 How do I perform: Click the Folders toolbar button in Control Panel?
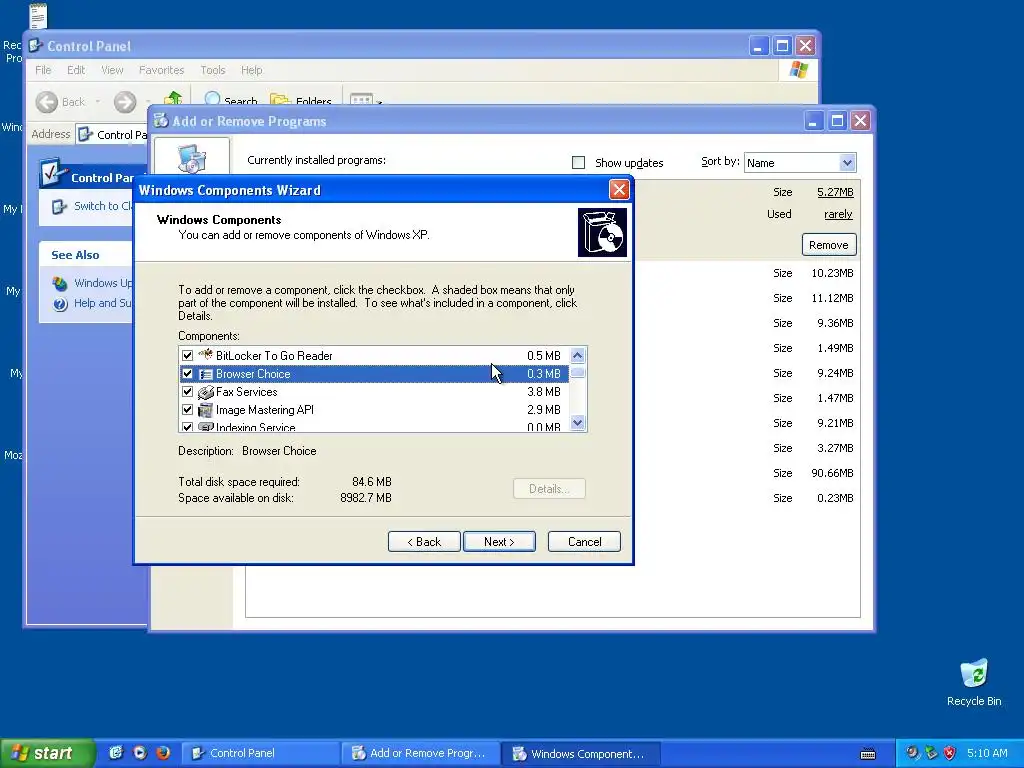(x=300, y=101)
